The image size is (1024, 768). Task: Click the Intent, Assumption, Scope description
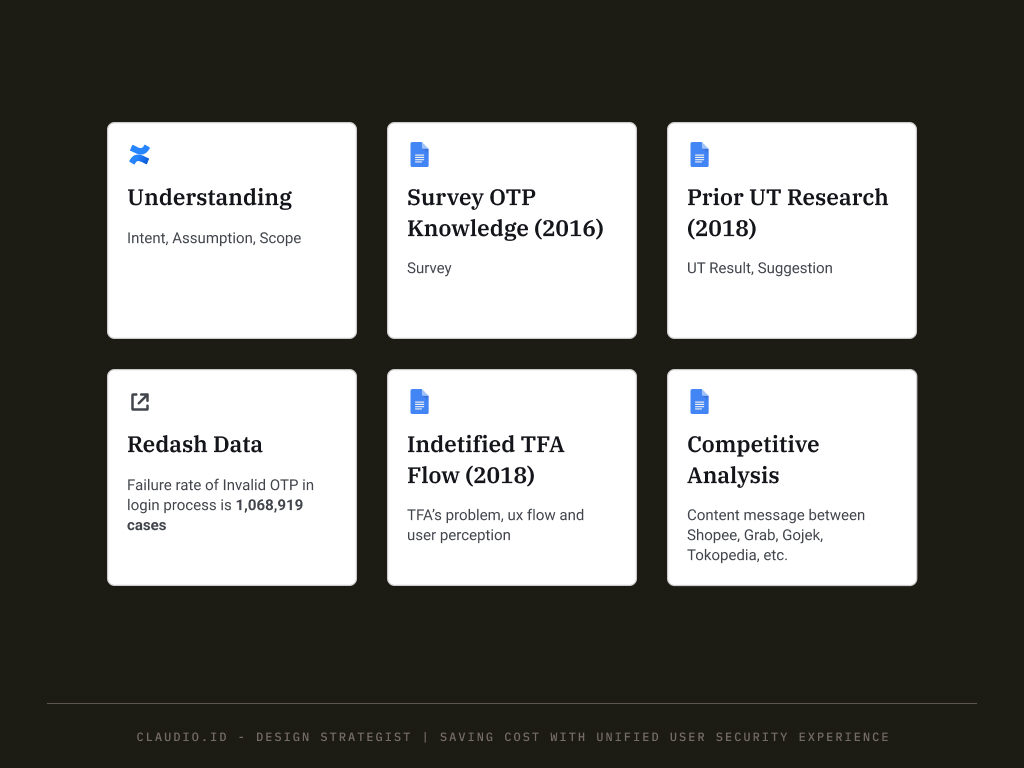[x=214, y=238]
